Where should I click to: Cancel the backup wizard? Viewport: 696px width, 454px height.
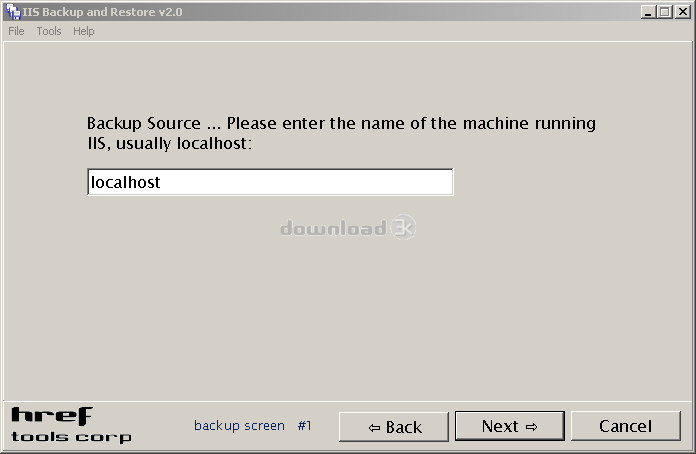(625, 426)
